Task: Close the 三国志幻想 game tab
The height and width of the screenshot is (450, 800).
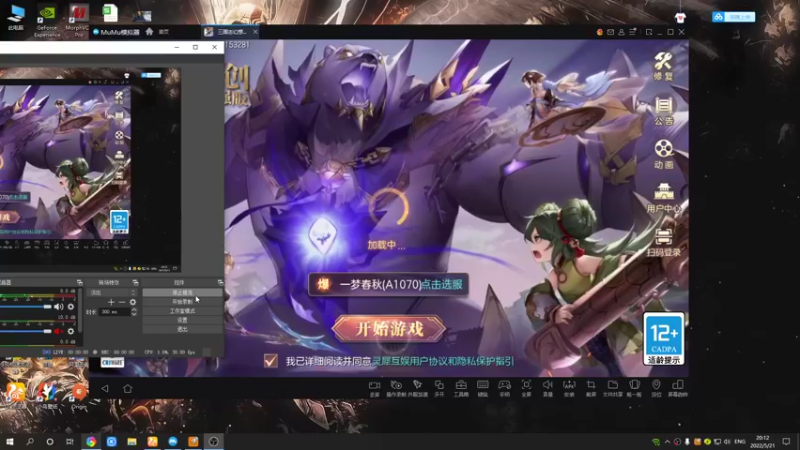Action: (255, 32)
